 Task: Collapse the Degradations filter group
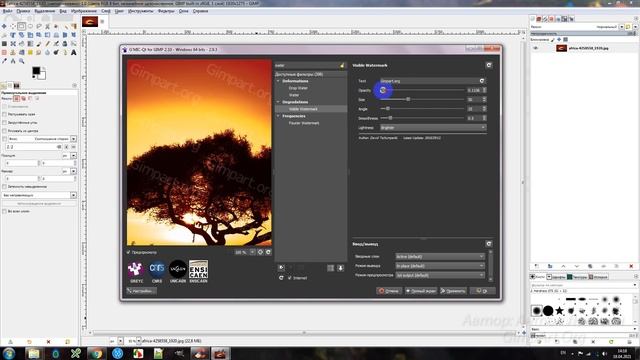click(x=278, y=102)
